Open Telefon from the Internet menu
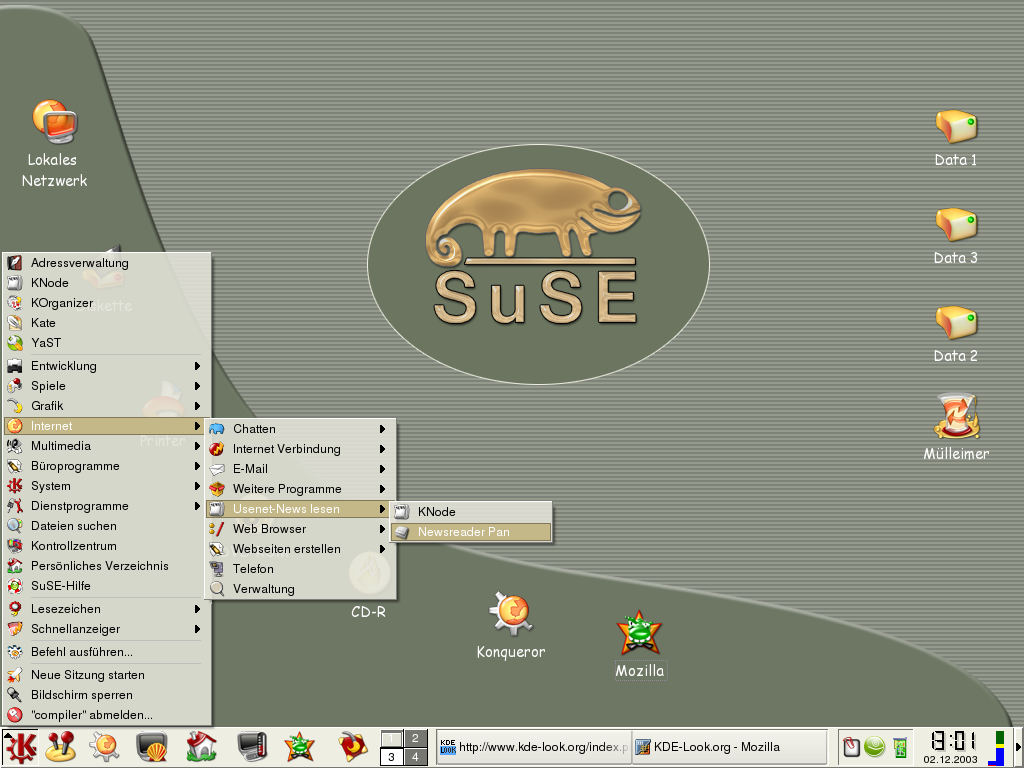The height and width of the screenshot is (768, 1024). [300, 569]
